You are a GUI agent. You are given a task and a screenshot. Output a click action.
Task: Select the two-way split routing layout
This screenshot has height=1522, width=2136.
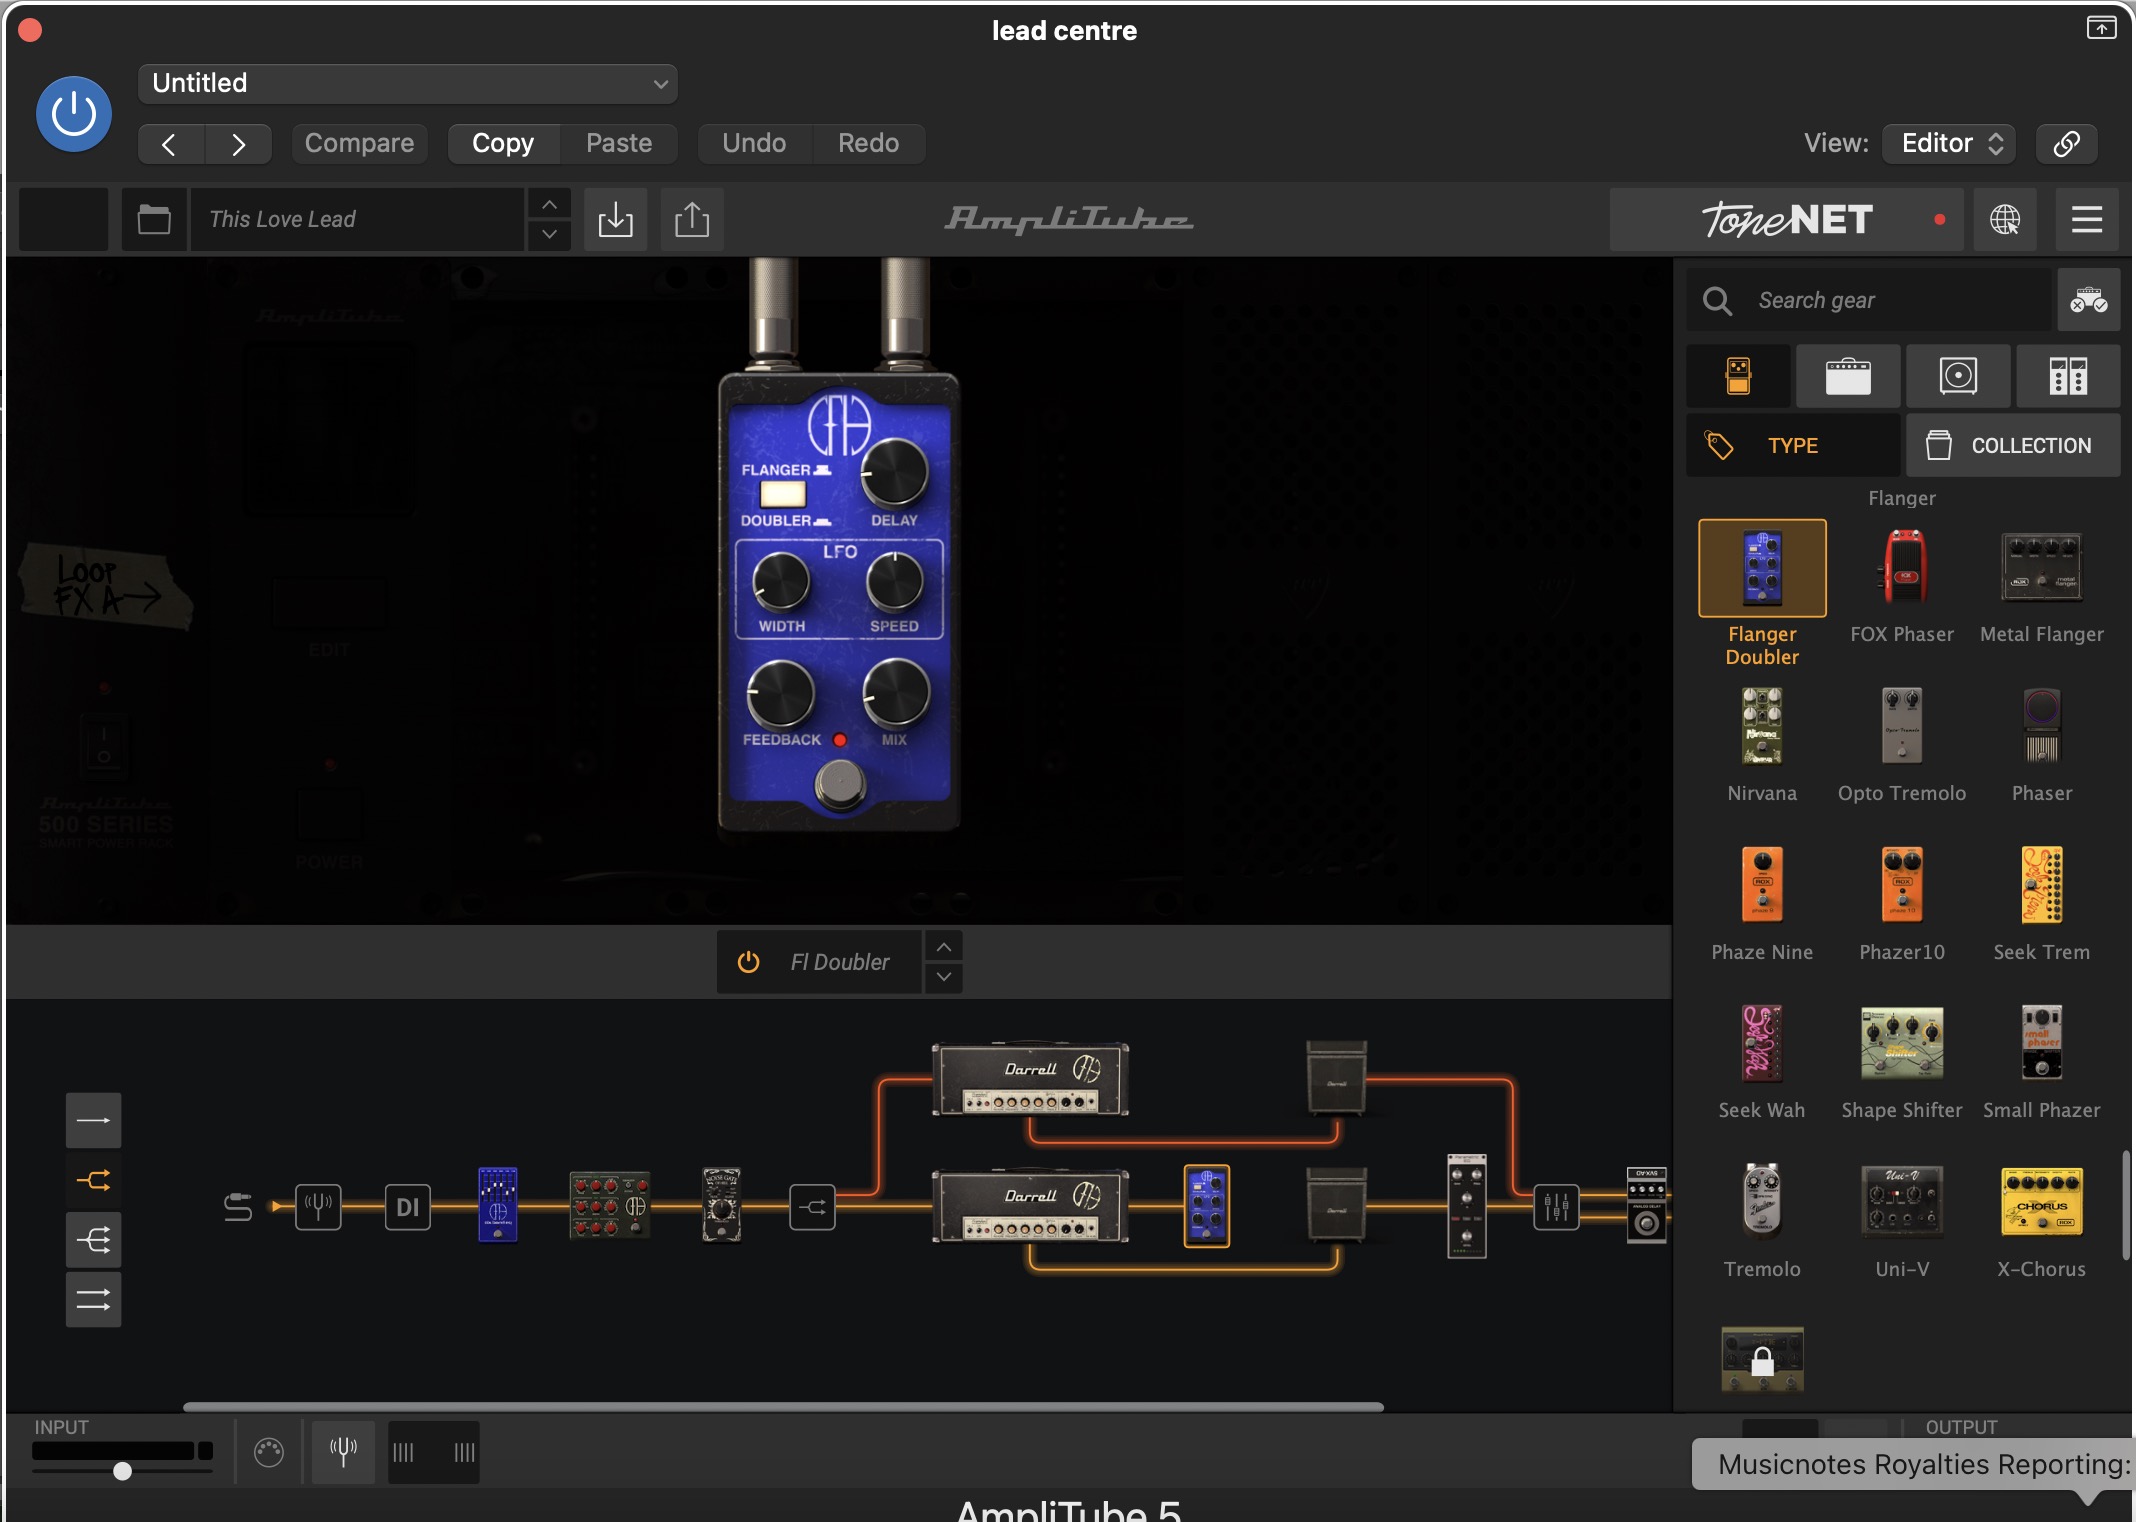[x=93, y=1180]
